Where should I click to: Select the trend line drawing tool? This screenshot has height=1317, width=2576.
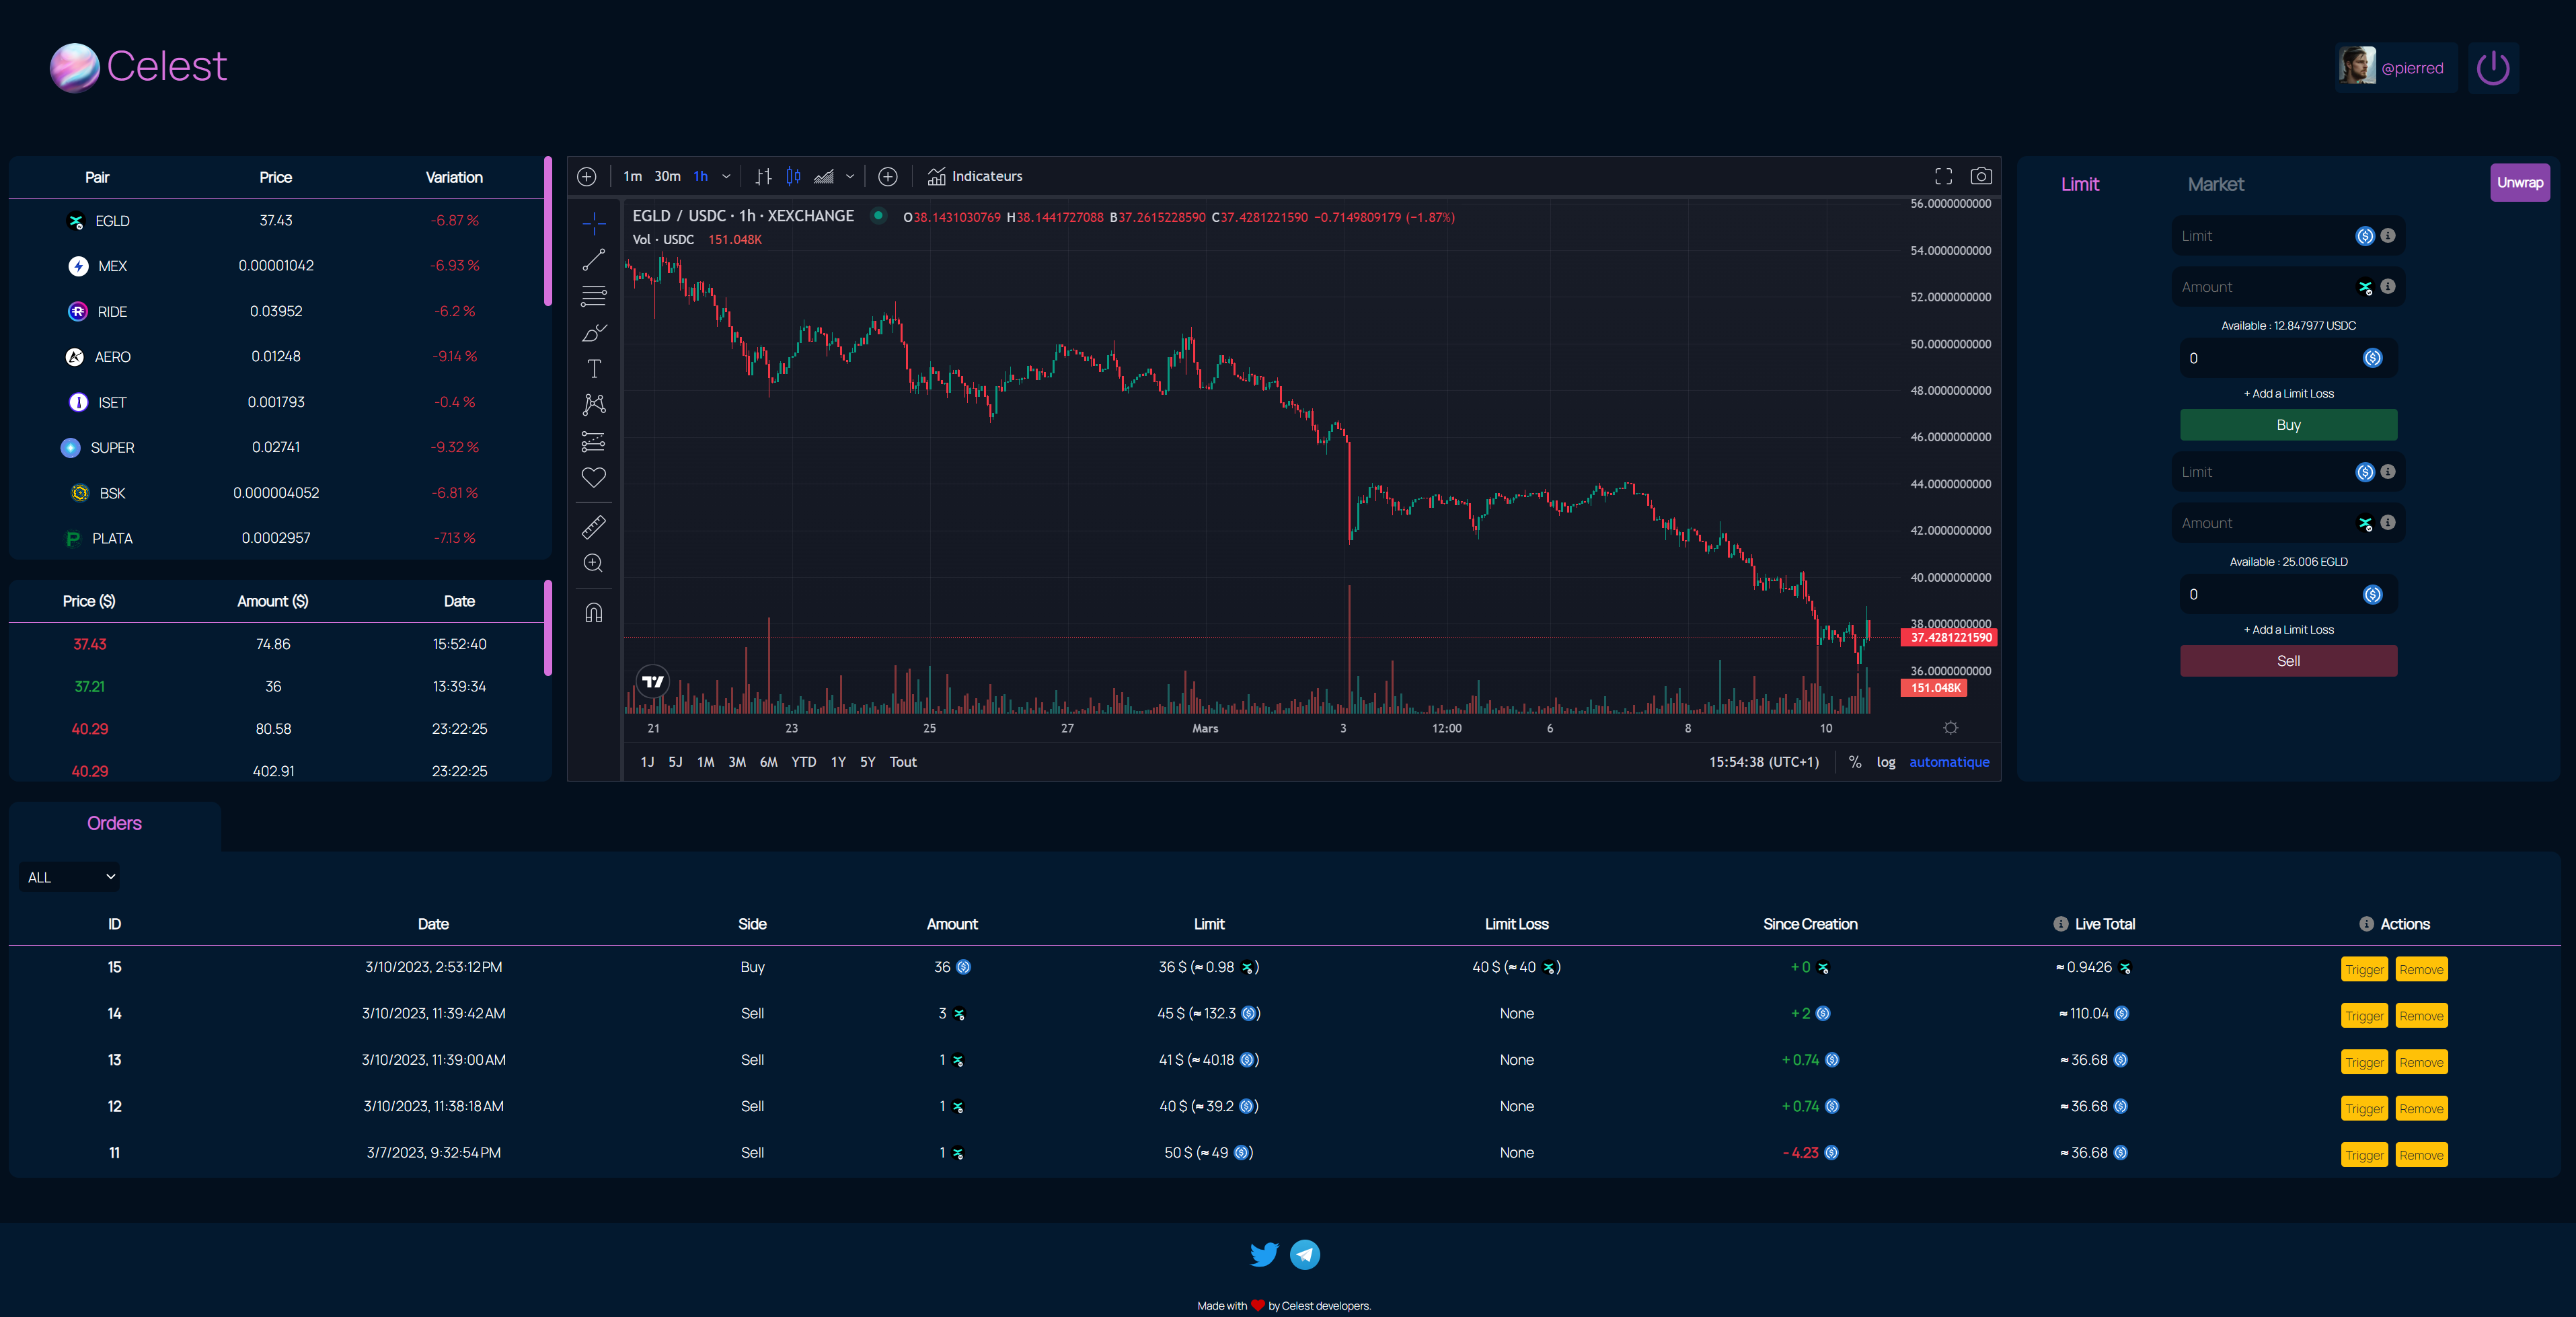click(594, 259)
